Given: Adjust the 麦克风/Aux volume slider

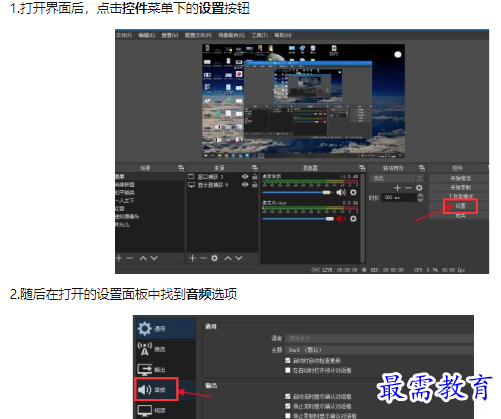Looking at the screenshot, I should pos(298,219).
